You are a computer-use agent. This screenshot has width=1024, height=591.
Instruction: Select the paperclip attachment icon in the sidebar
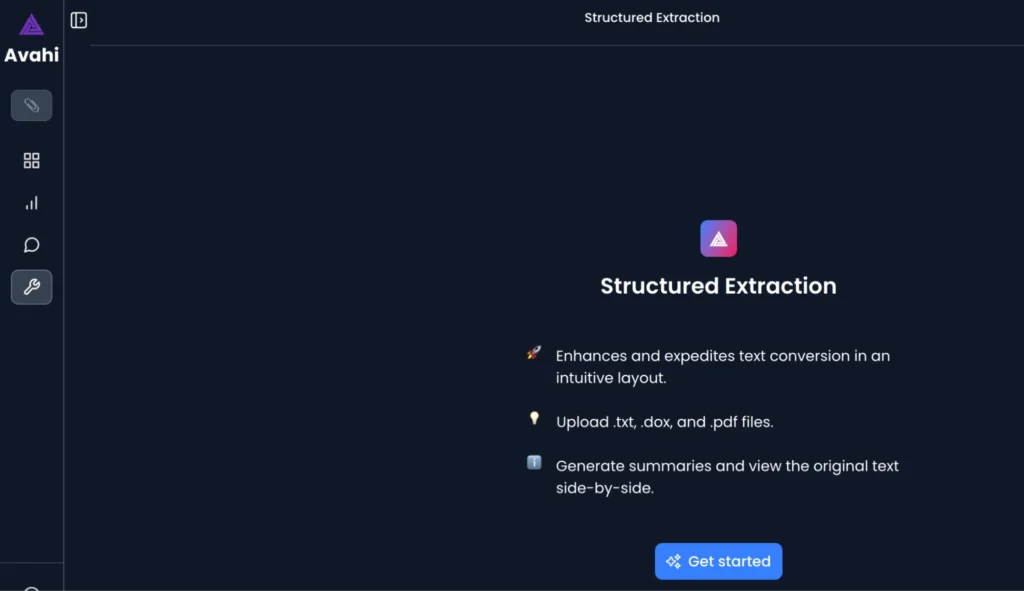(x=31, y=105)
